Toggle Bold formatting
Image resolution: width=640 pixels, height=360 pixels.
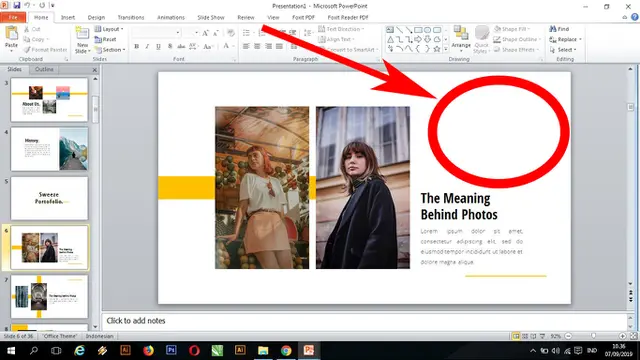[137, 47]
